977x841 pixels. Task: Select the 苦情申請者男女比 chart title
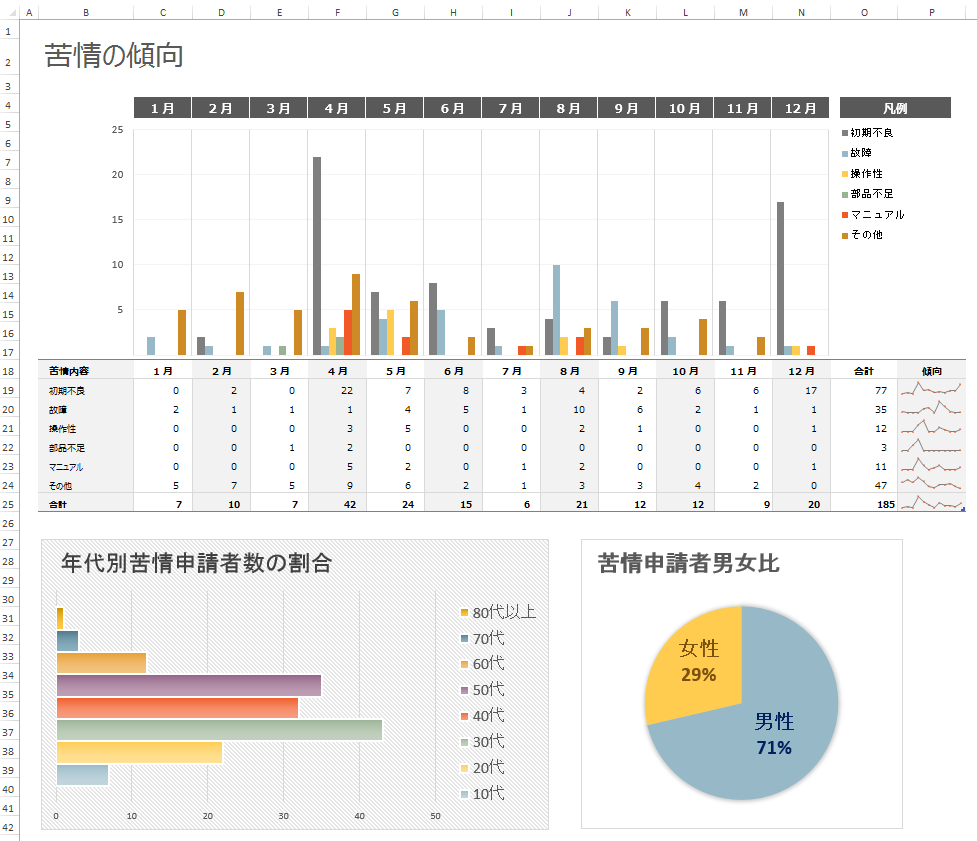tap(689, 563)
